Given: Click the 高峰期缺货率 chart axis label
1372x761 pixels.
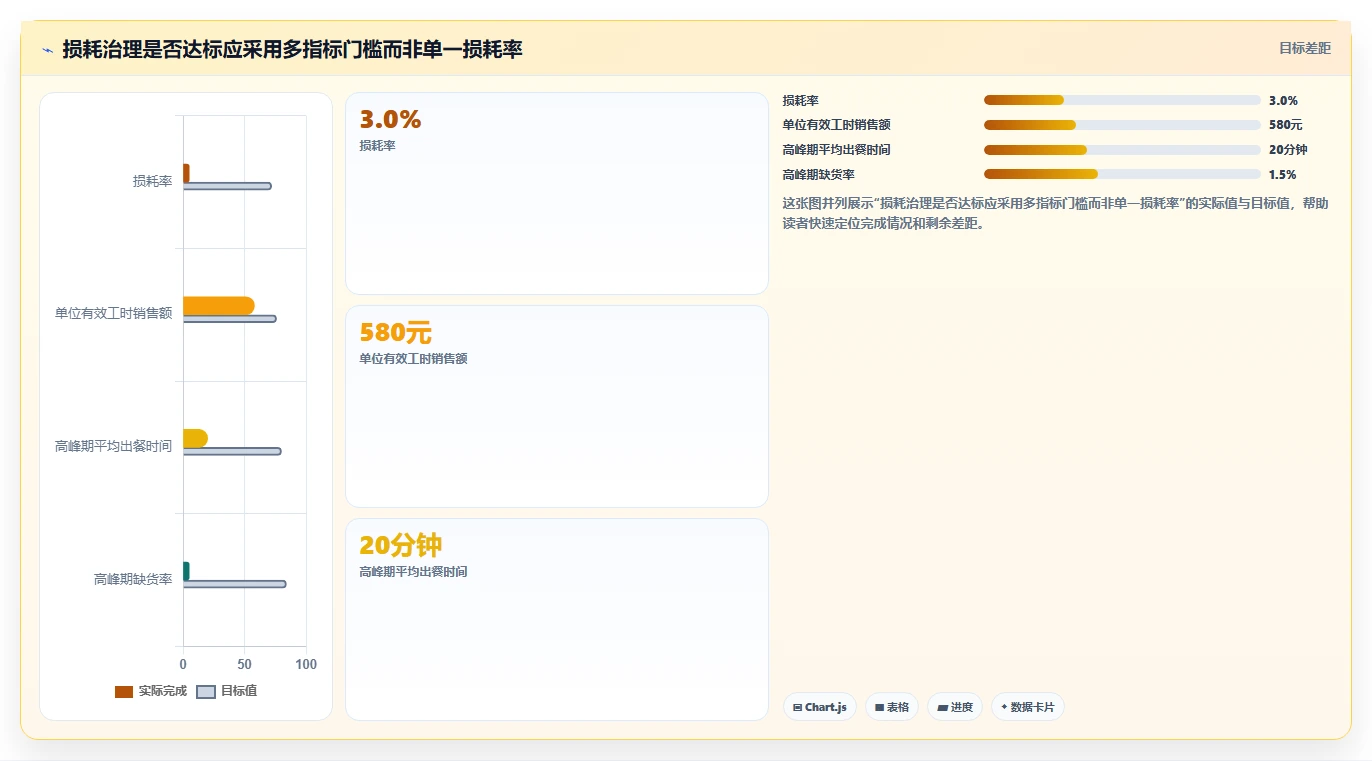Looking at the screenshot, I should 133,579.
